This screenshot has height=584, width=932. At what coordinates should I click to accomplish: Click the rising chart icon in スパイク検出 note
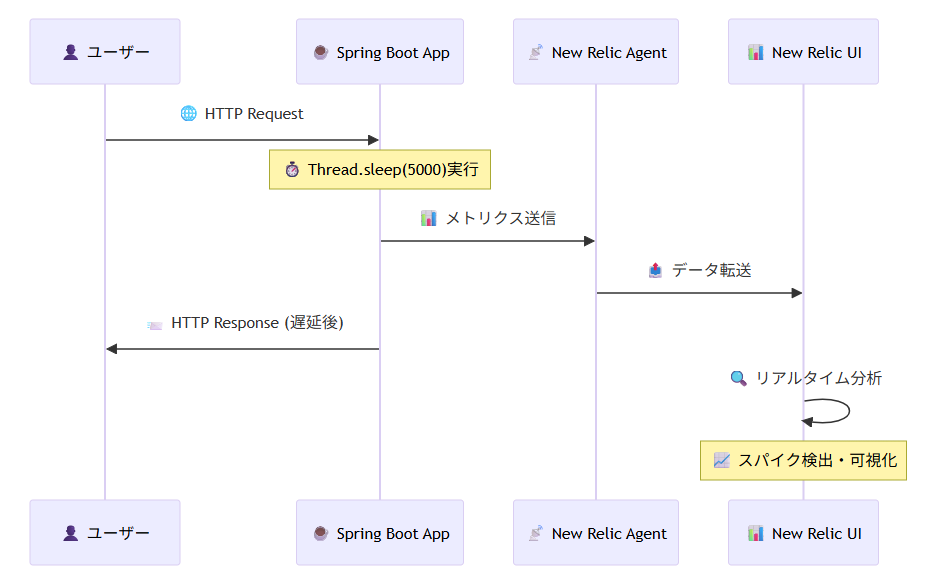[x=722, y=460]
